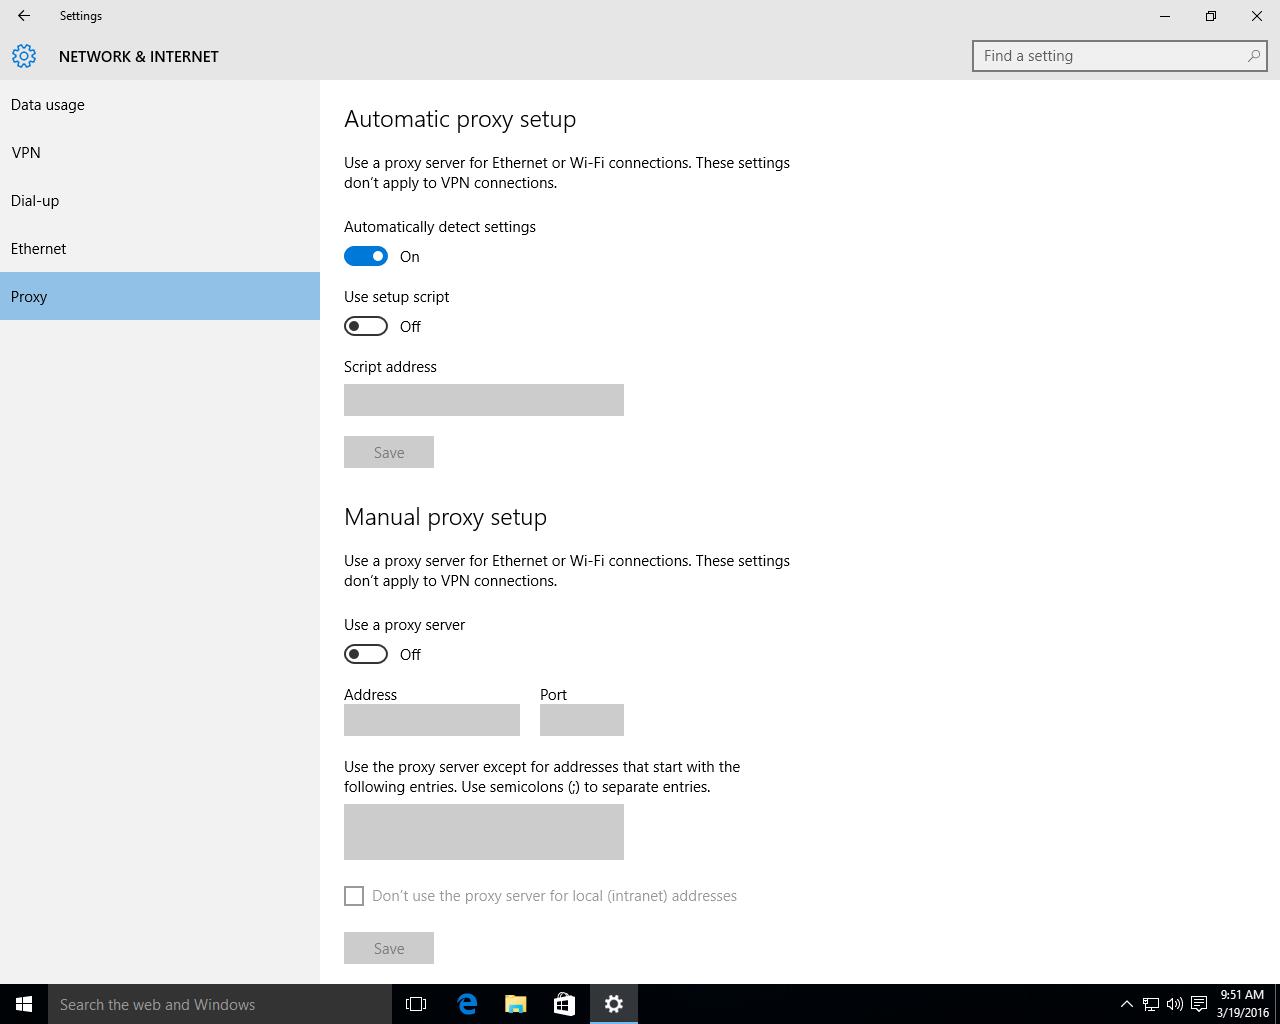
Task: Click the Settings gear taskbar icon
Action: (614, 1004)
